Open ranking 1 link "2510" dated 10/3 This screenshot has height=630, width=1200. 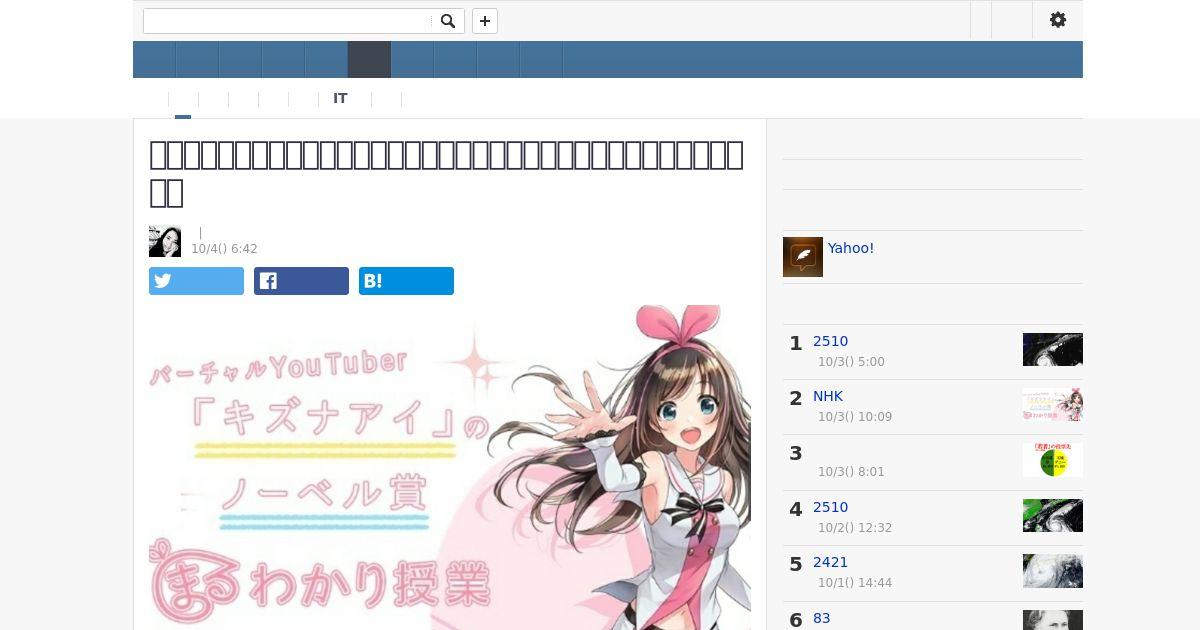[x=830, y=341]
